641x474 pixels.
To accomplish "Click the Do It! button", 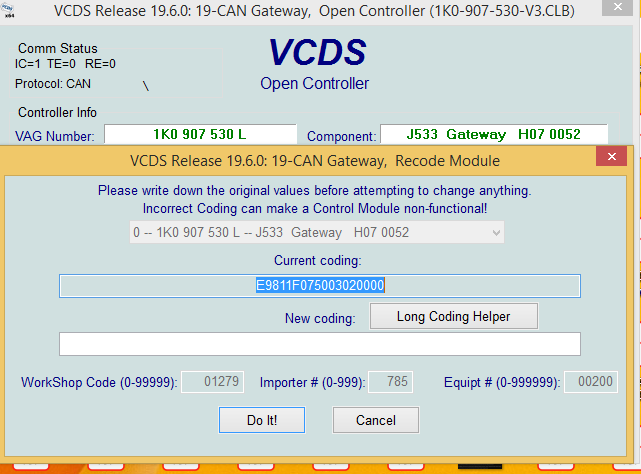I will [262, 420].
